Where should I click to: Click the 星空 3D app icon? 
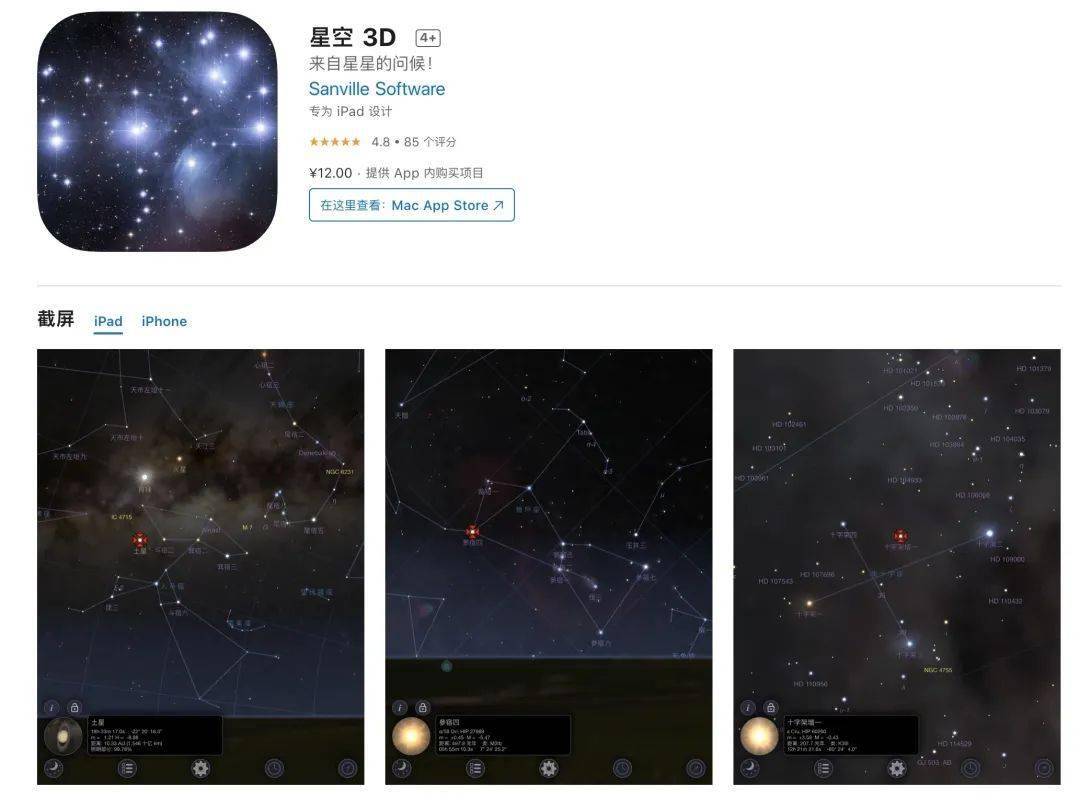tap(157, 131)
